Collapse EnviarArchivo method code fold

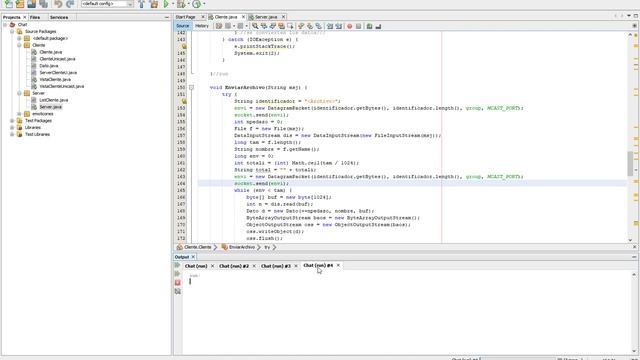click(191, 87)
